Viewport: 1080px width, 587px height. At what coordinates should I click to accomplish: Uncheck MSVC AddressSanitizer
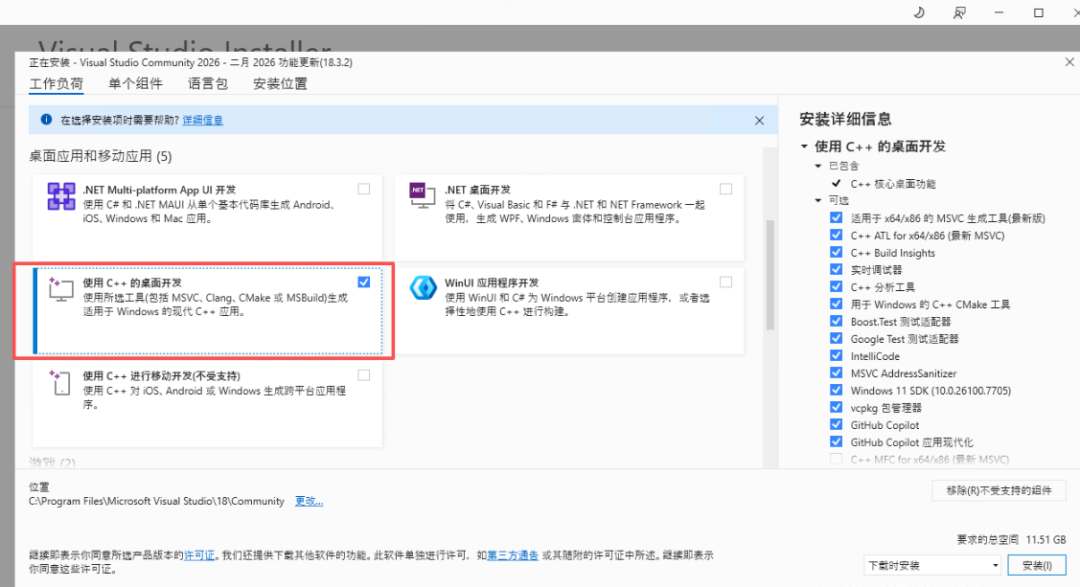point(836,373)
